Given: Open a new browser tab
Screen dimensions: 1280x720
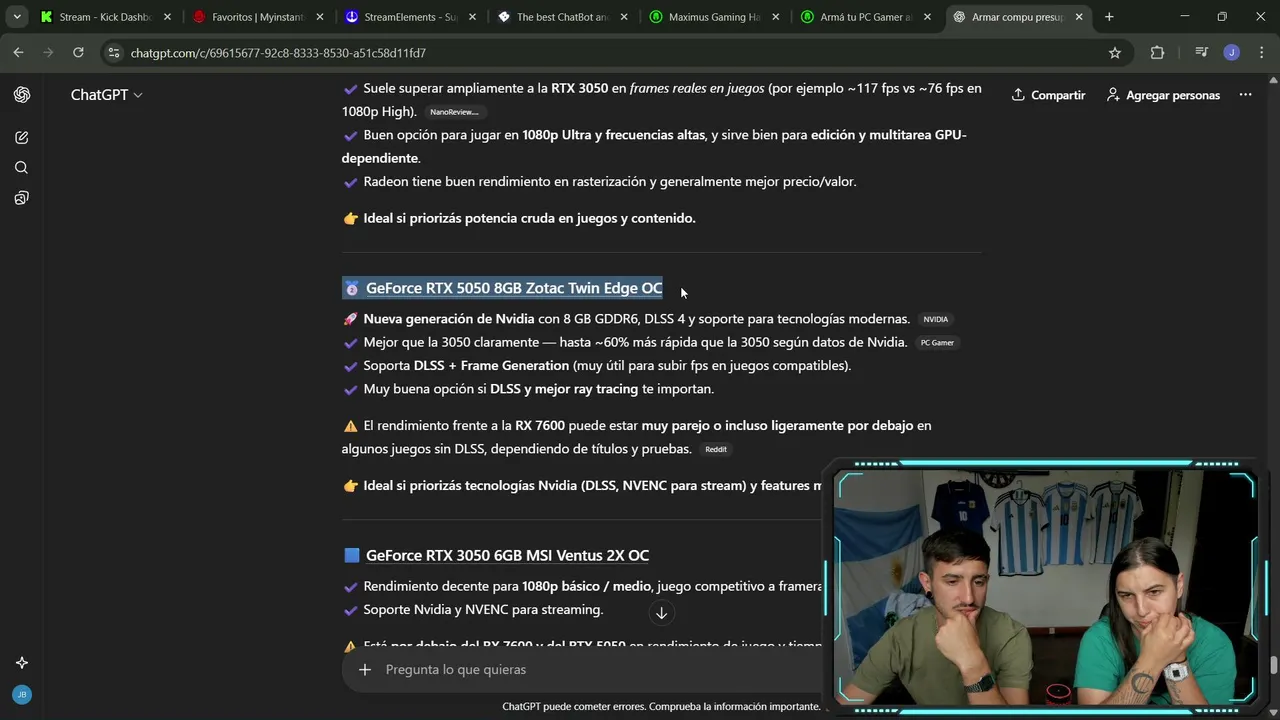Looking at the screenshot, I should point(1109,17).
